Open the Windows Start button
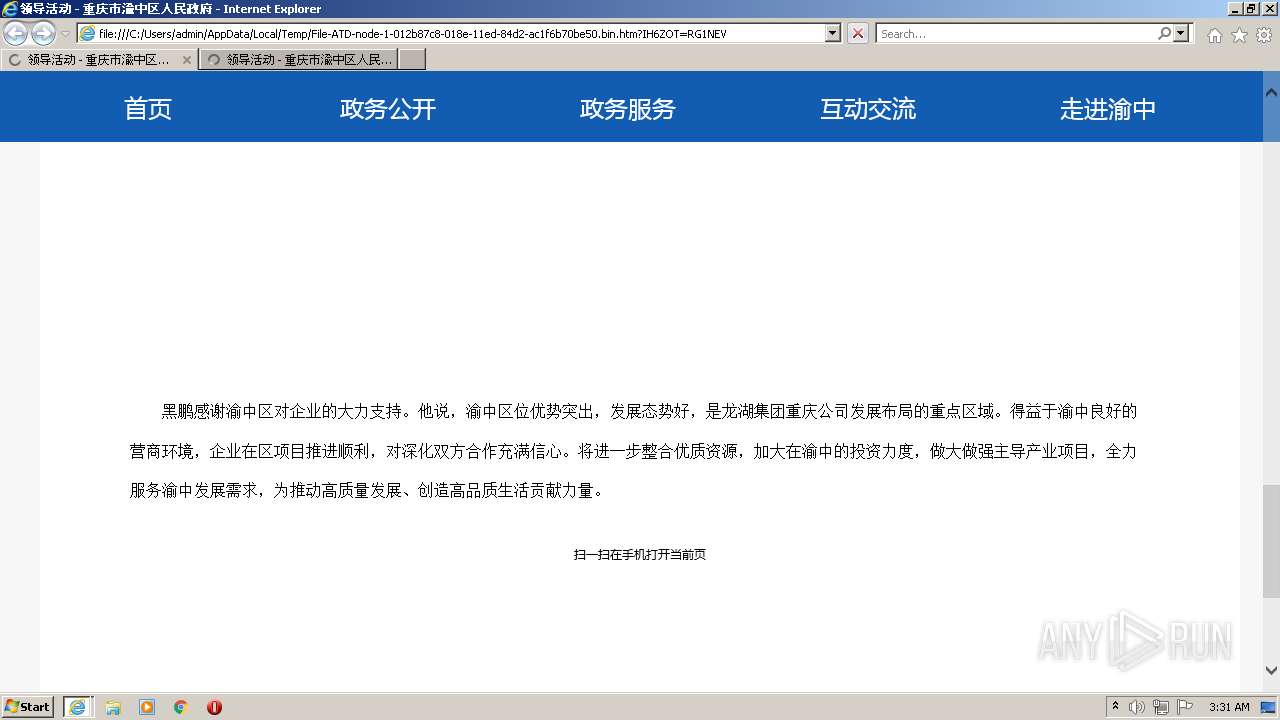Screen dimensions: 1280x720 pos(27,707)
